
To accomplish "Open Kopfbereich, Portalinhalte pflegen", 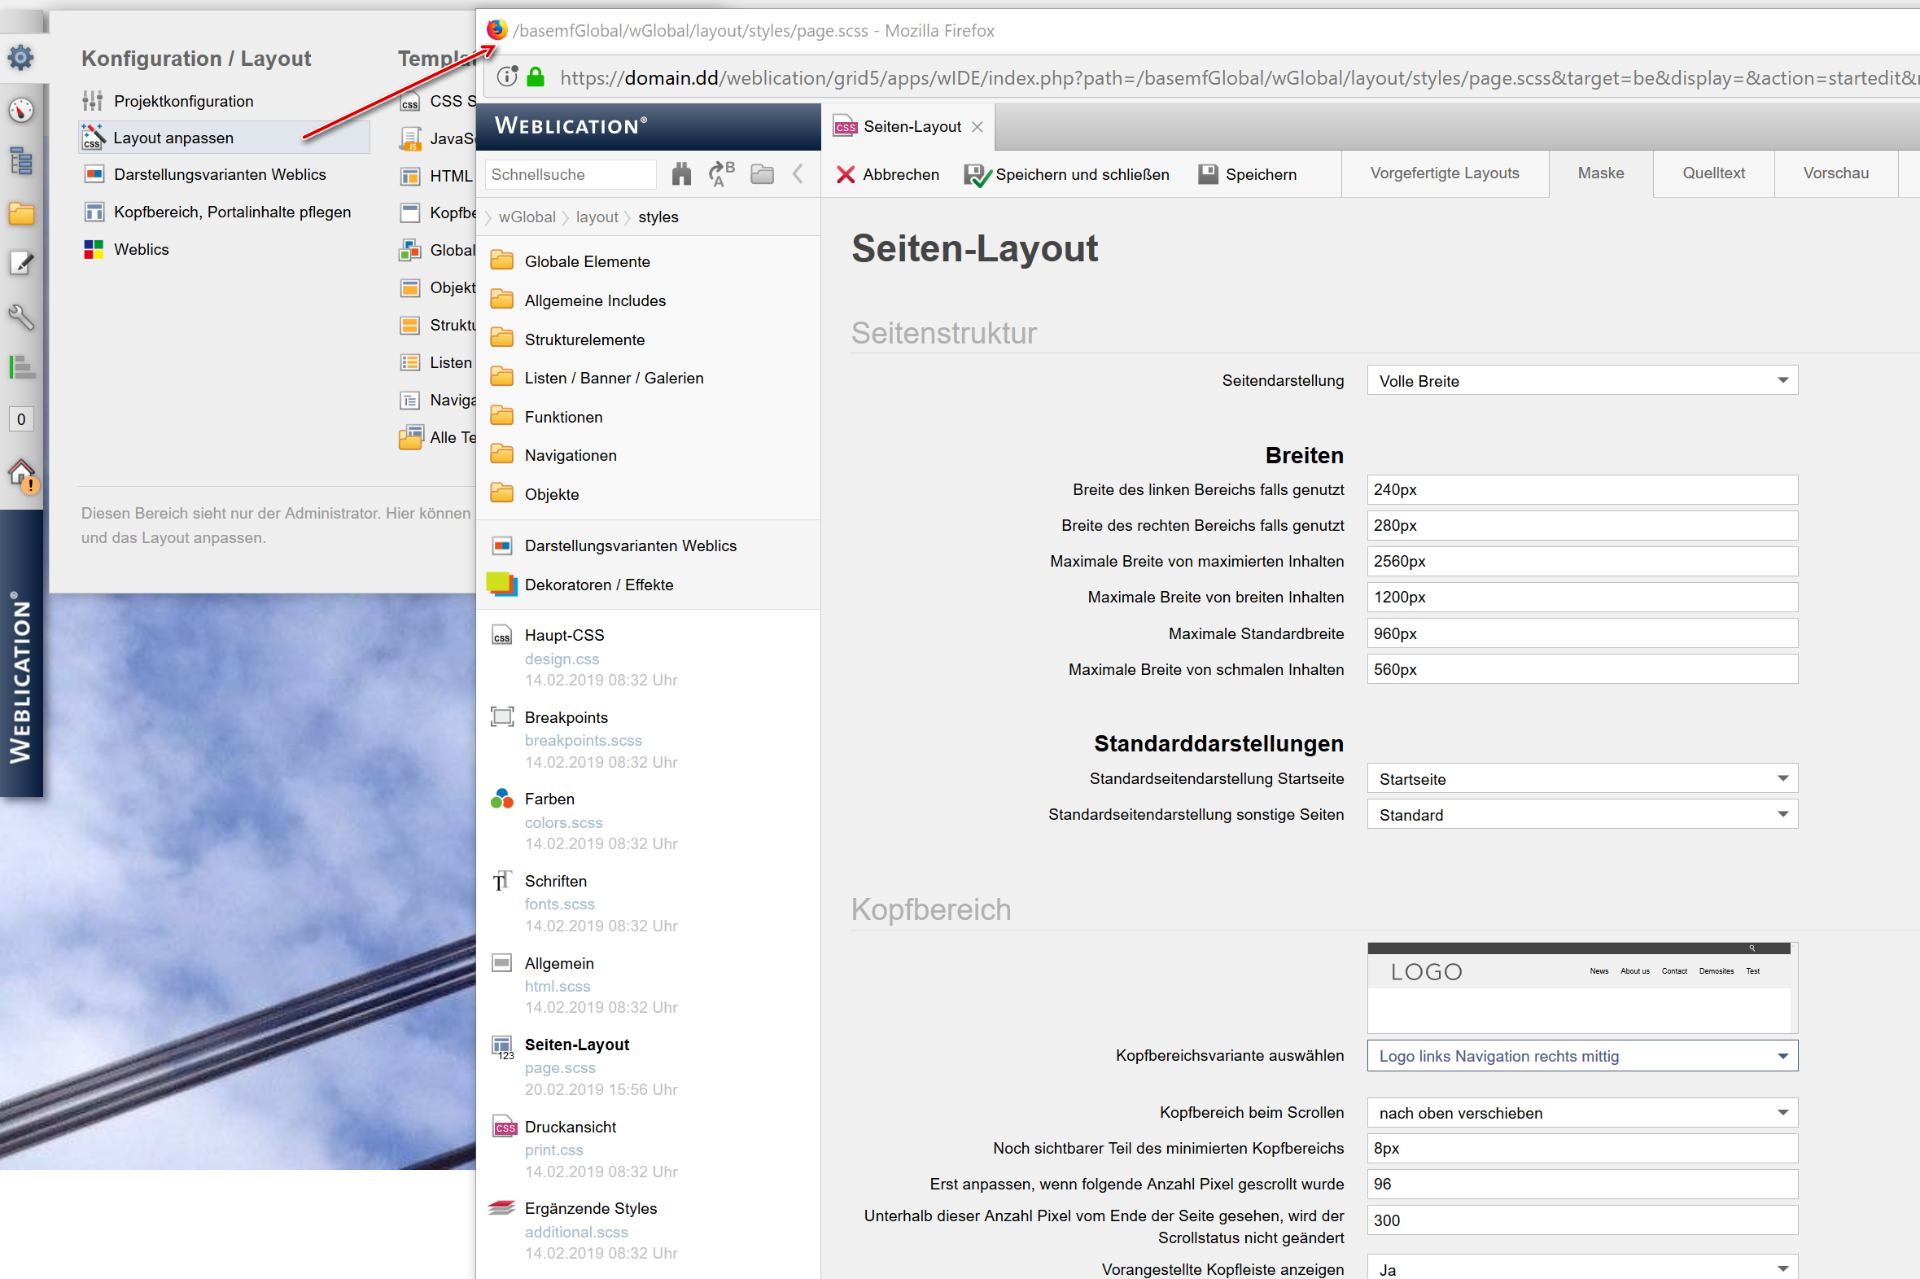I will click(x=232, y=212).
